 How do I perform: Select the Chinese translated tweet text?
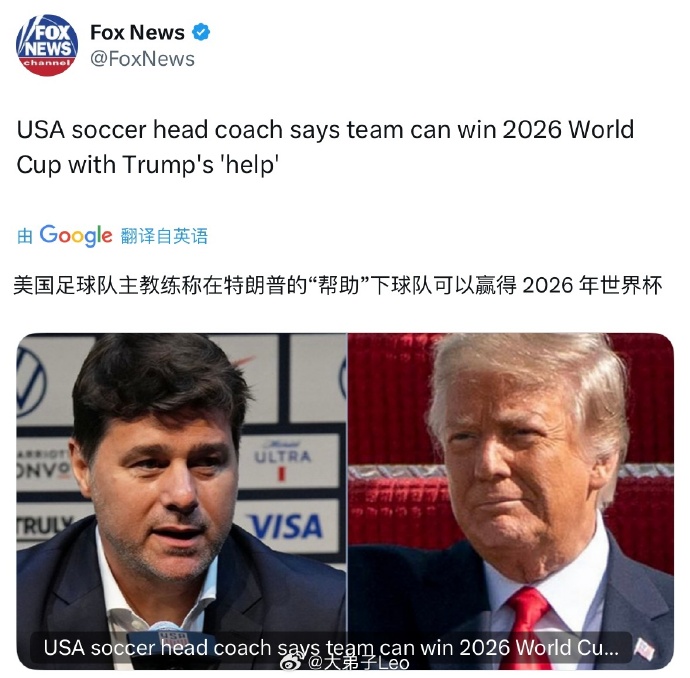tap(338, 285)
